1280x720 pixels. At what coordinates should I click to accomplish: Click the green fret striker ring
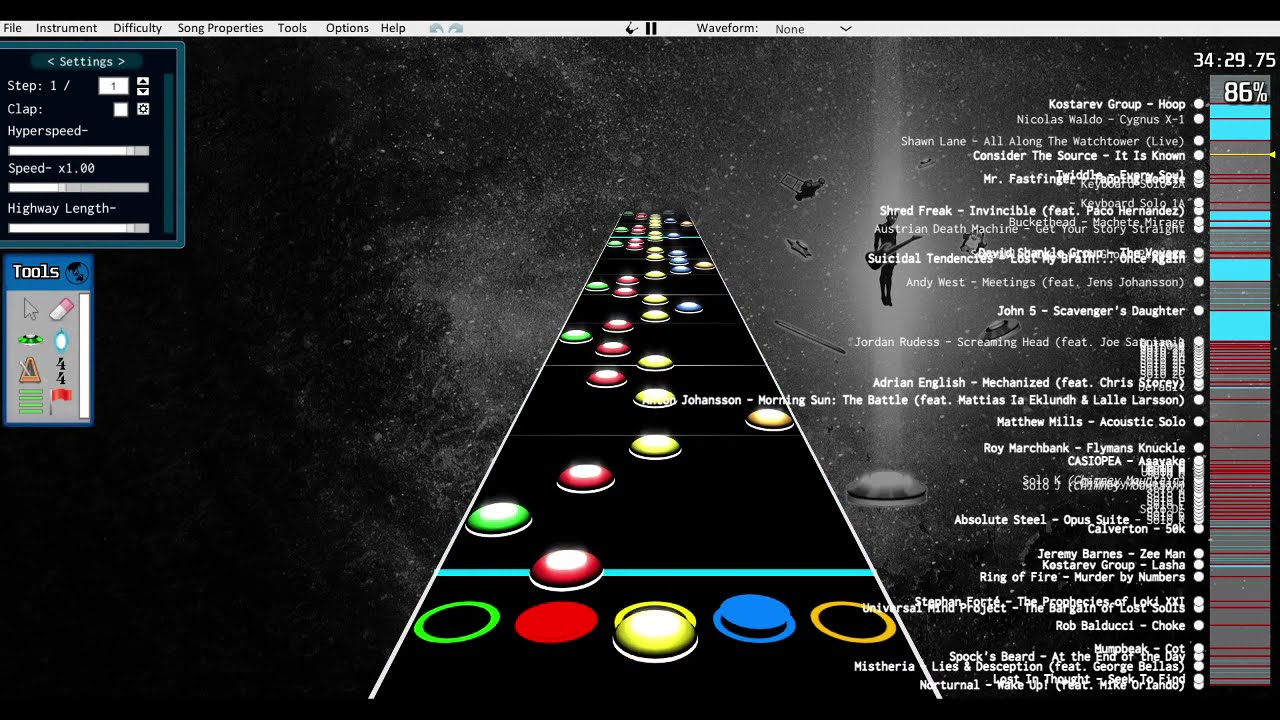[457, 622]
